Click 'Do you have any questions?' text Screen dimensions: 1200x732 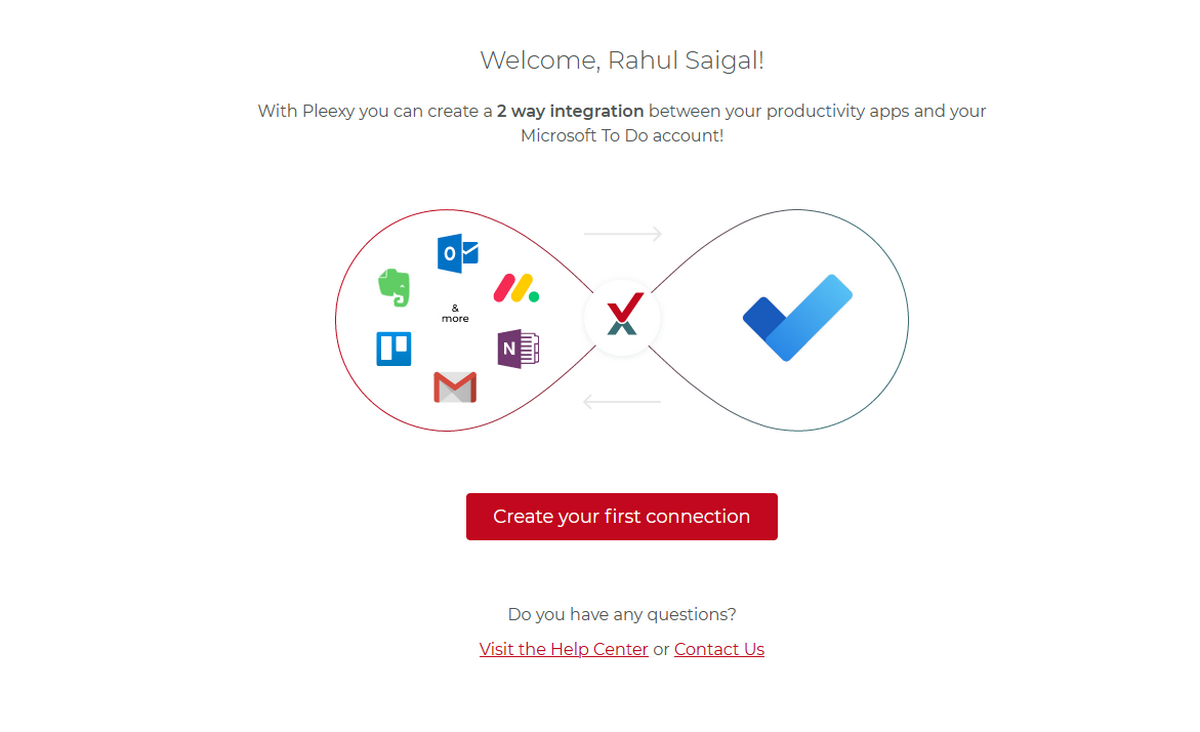[x=622, y=614]
